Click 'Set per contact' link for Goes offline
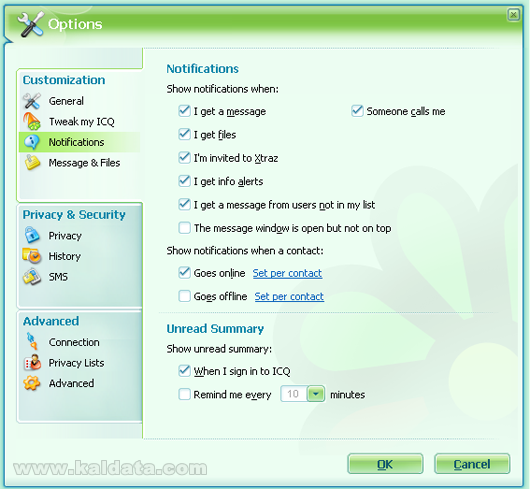 pyautogui.click(x=289, y=296)
